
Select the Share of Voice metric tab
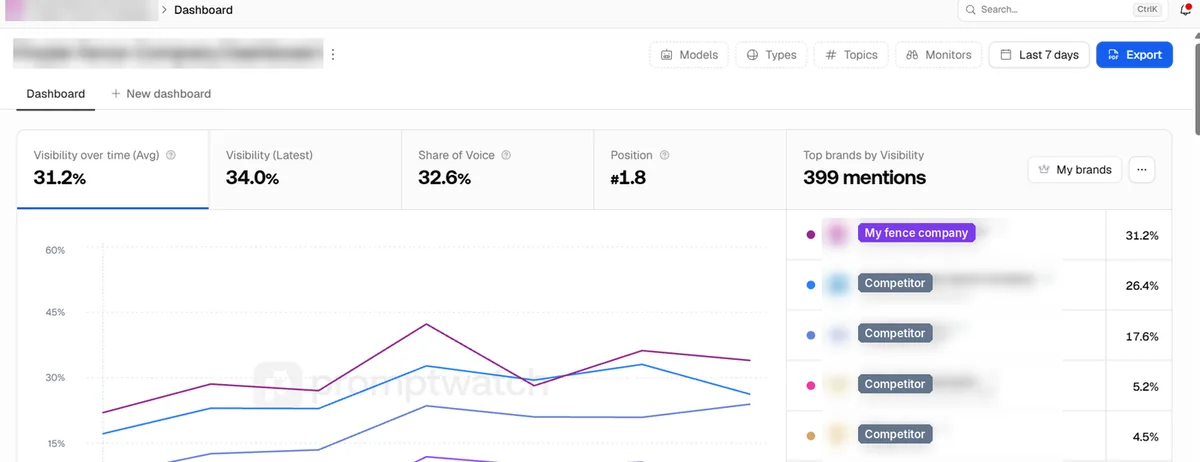[x=497, y=169]
